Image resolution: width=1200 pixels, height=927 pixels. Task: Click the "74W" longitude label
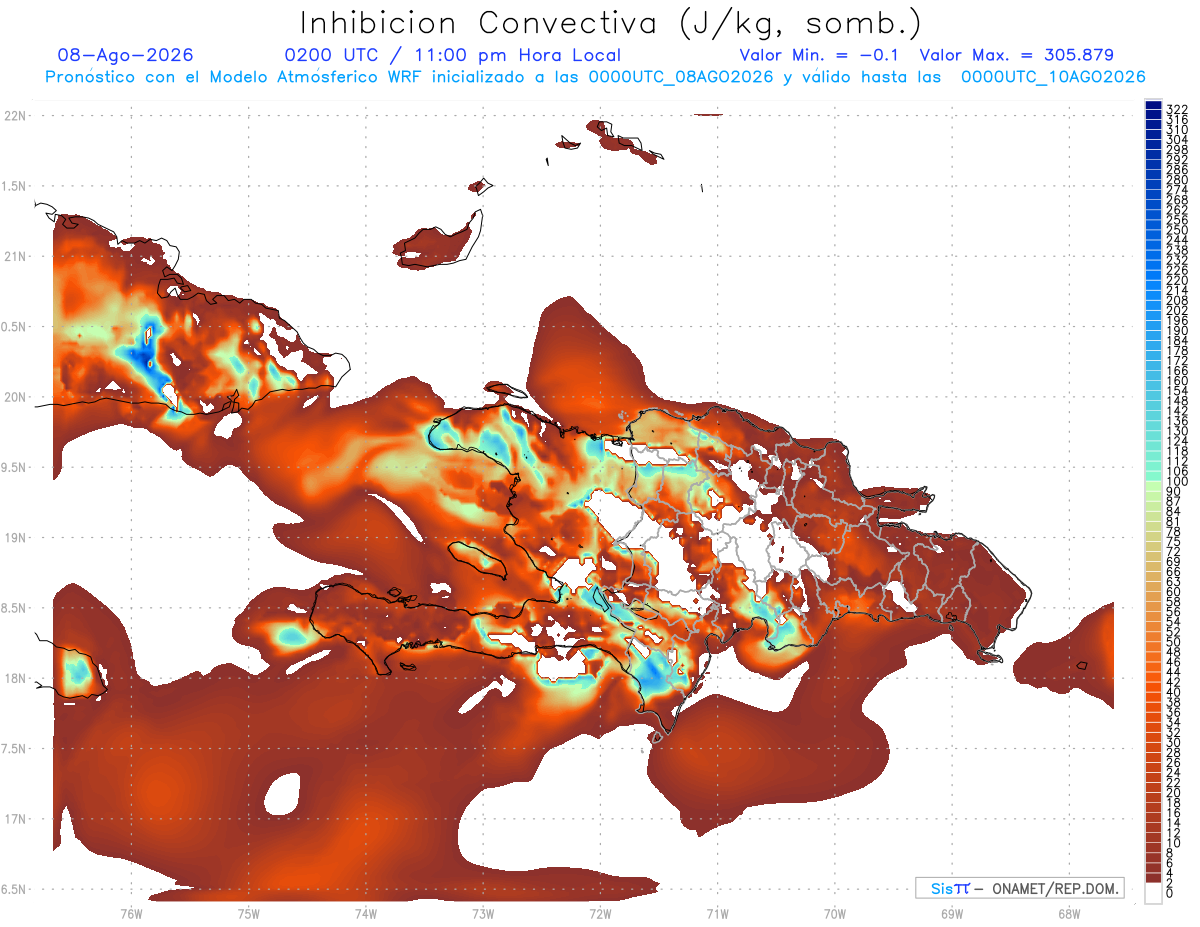click(x=366, y=913)
